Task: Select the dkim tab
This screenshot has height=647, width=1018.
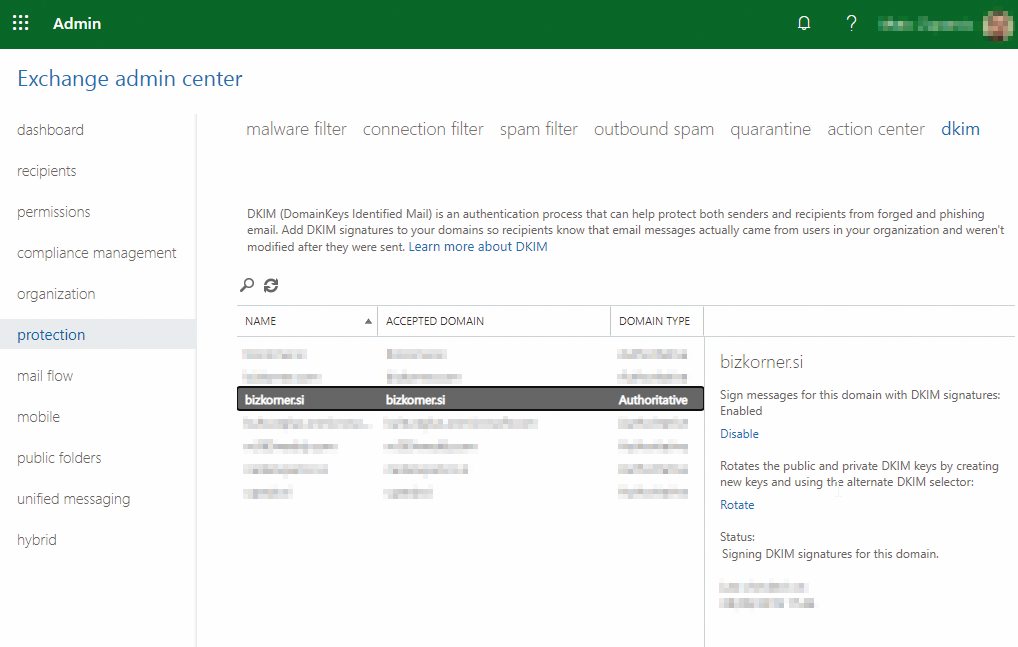Action: [x=960, y=129]
